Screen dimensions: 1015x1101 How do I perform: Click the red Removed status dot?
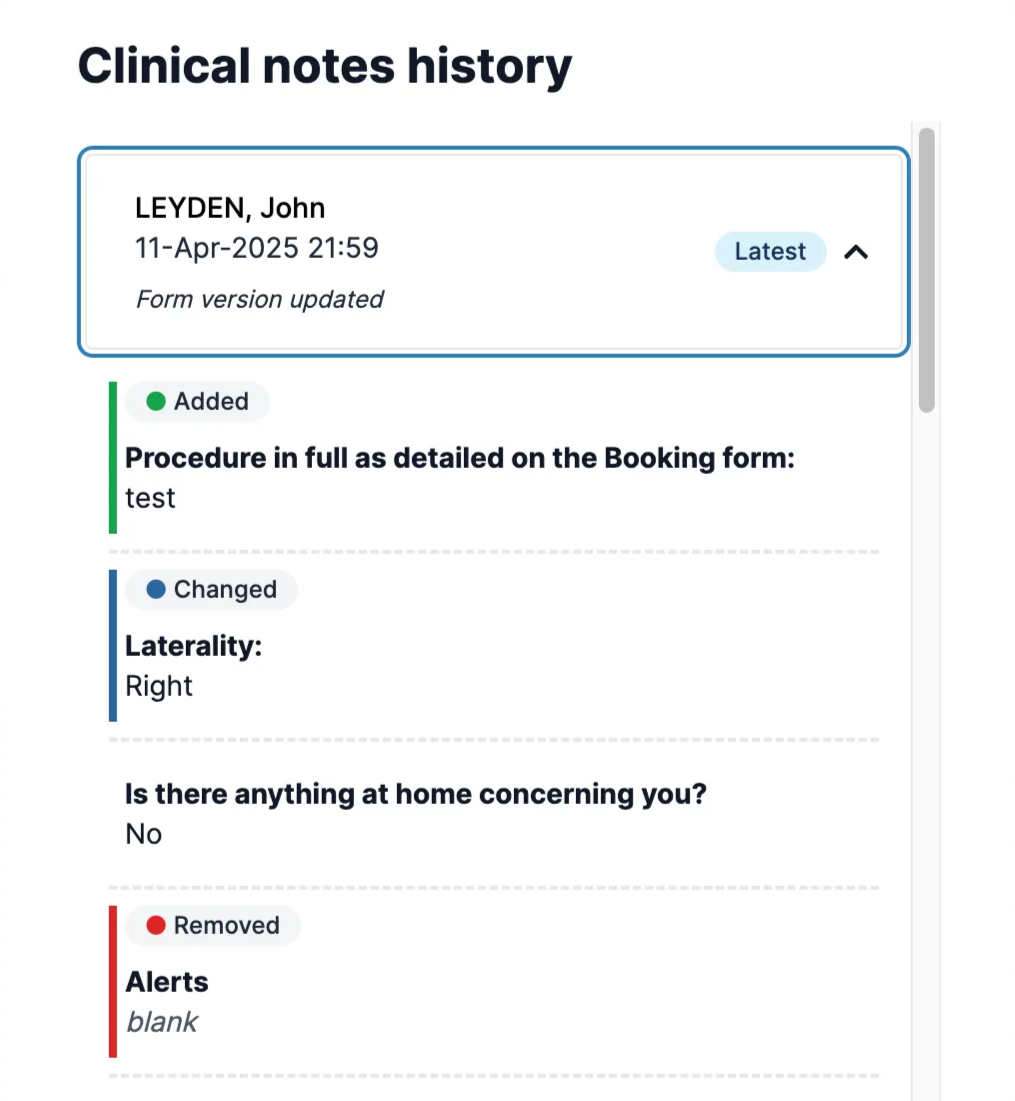[x=156, y=925]
